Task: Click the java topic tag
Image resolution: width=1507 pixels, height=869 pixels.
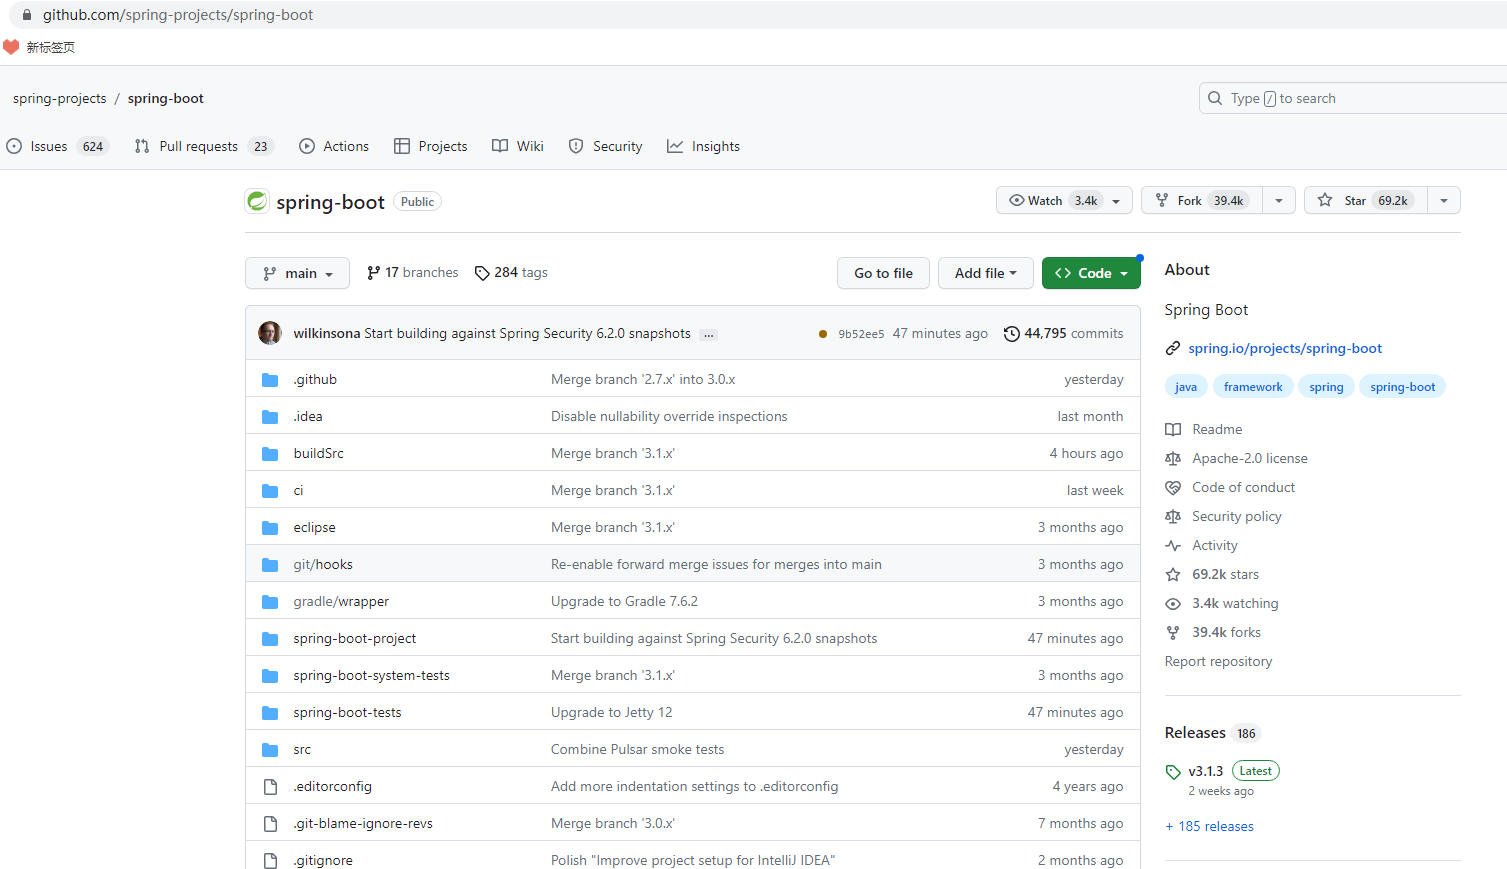Action: tap(1186, 387)
